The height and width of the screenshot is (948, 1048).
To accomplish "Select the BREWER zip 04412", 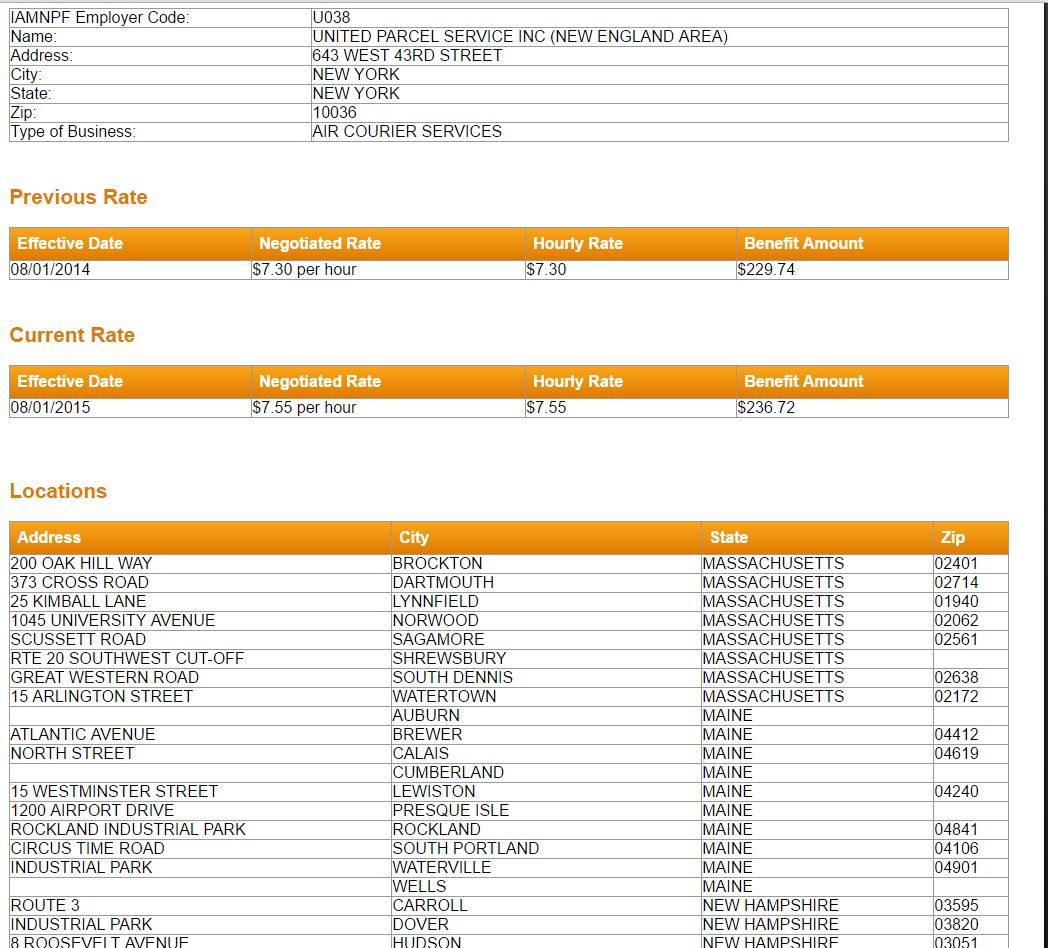I will (956, 734).
